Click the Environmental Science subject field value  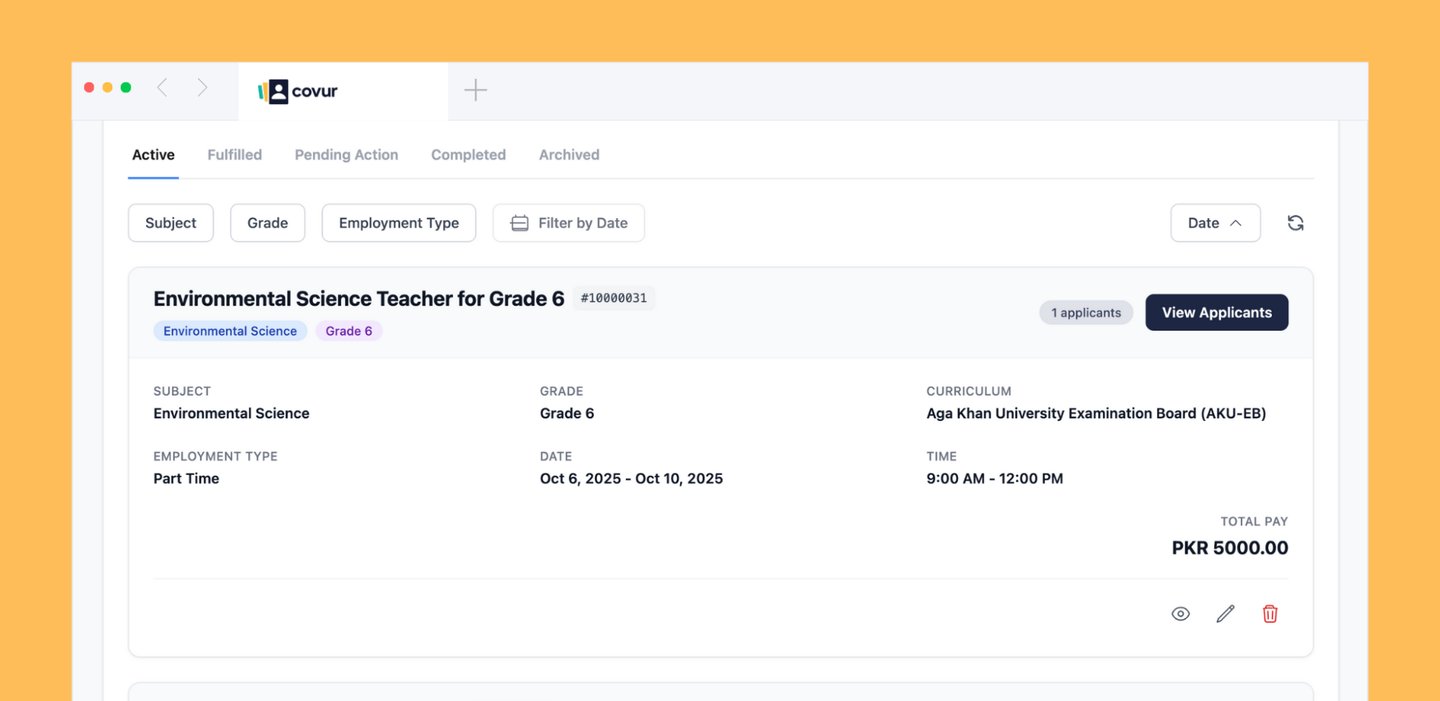coord(231,414)
